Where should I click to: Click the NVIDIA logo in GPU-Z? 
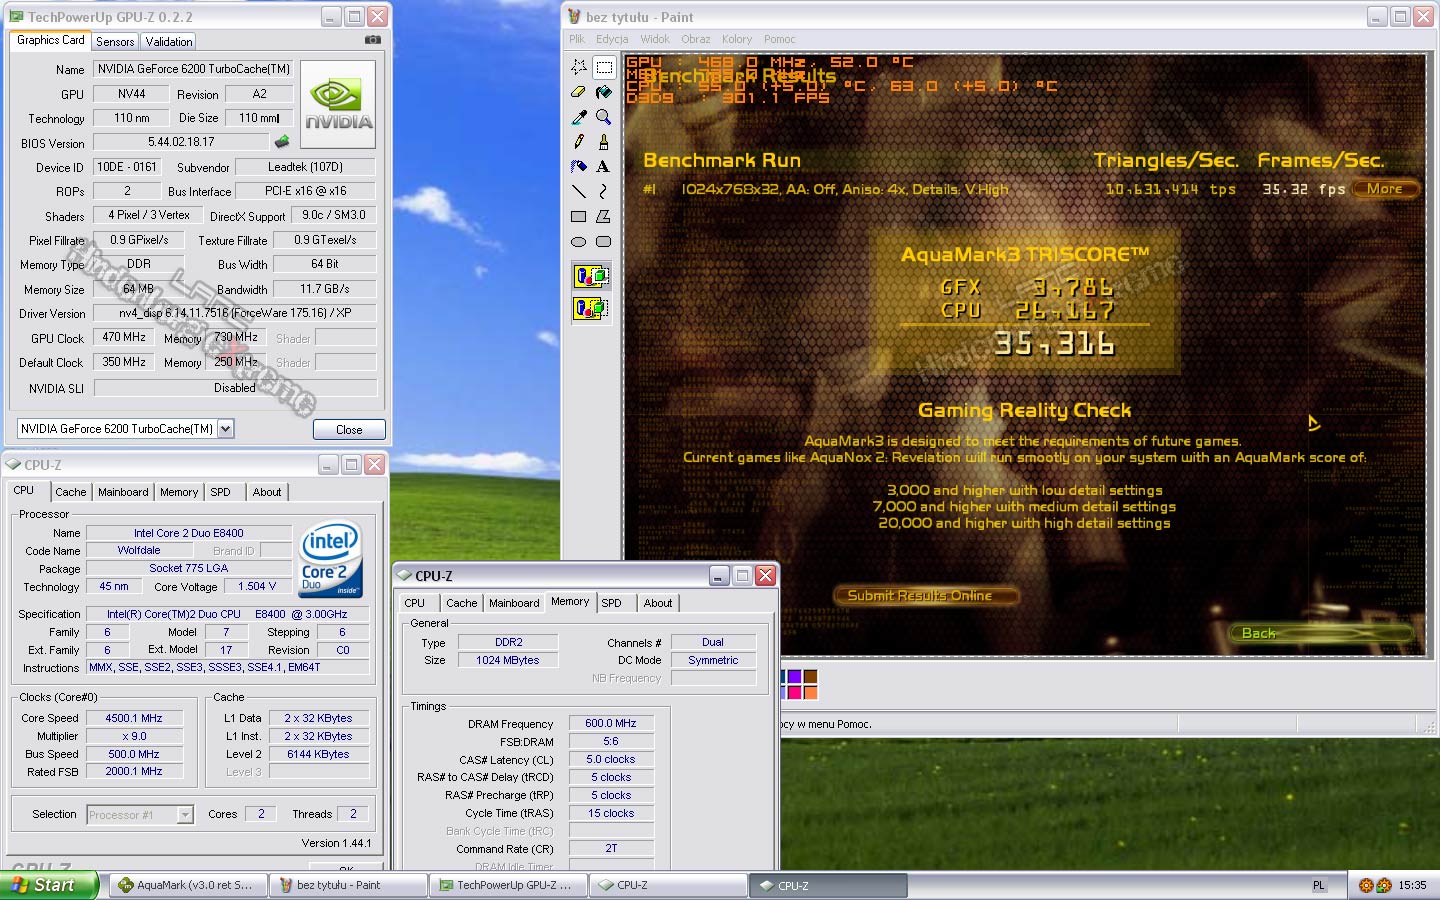(x=338, y=105)
